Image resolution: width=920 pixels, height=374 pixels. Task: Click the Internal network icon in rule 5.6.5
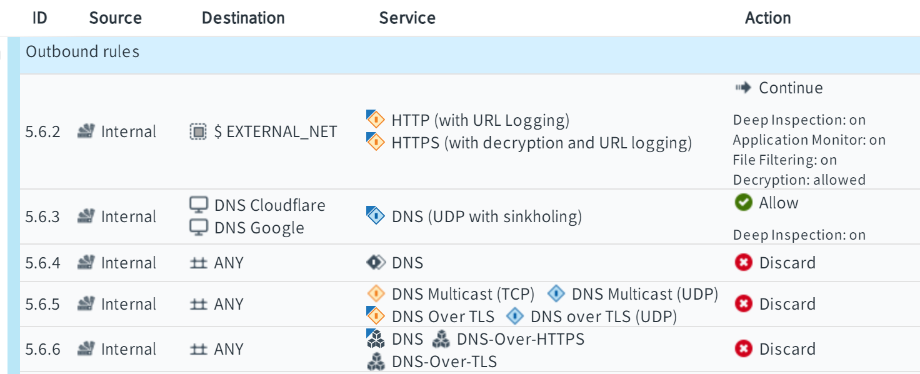(86, 304)
